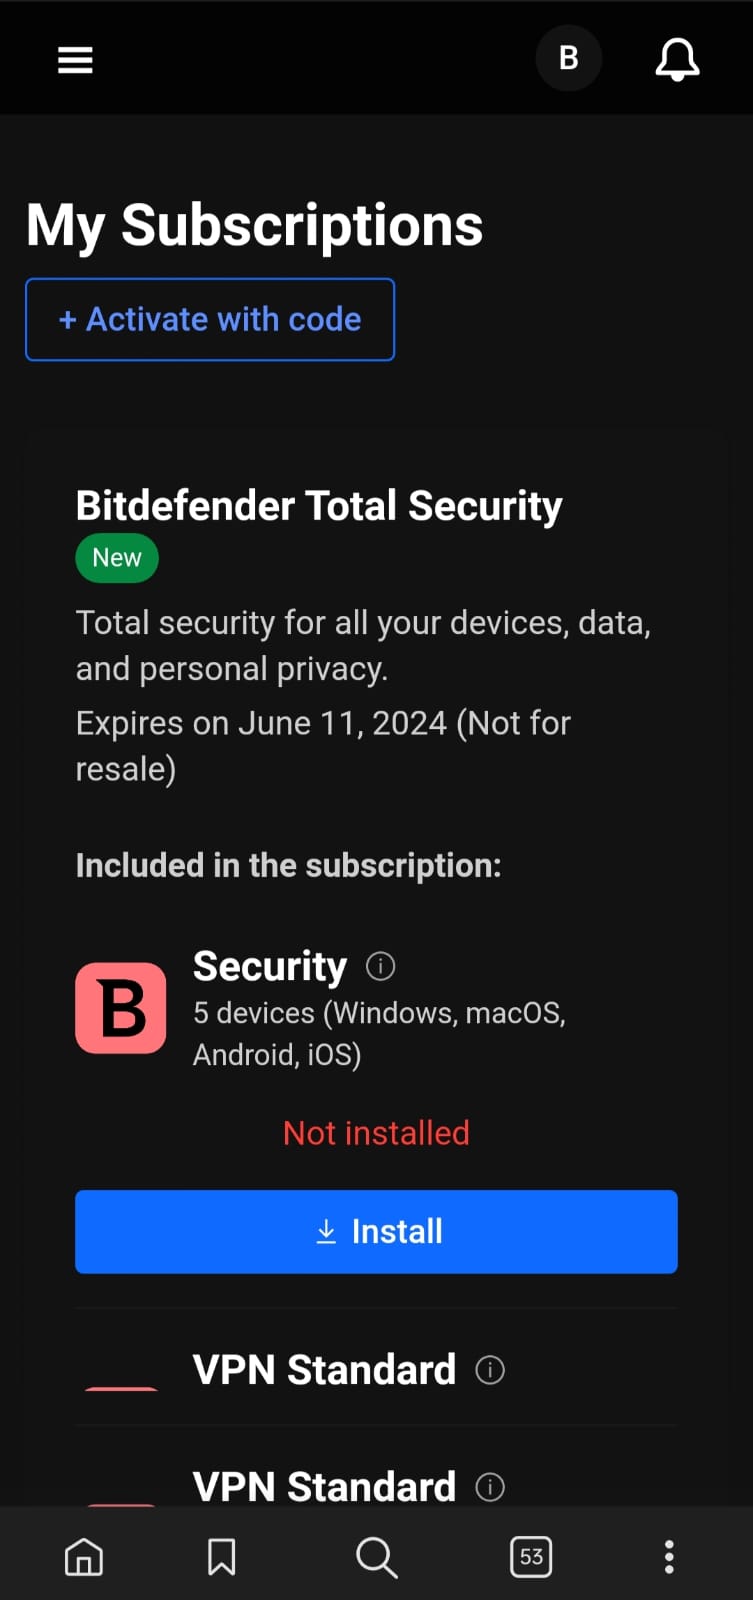Screen dimensions: 753x1600
Task: Go to browser home page
Action: click(84, 1557)
